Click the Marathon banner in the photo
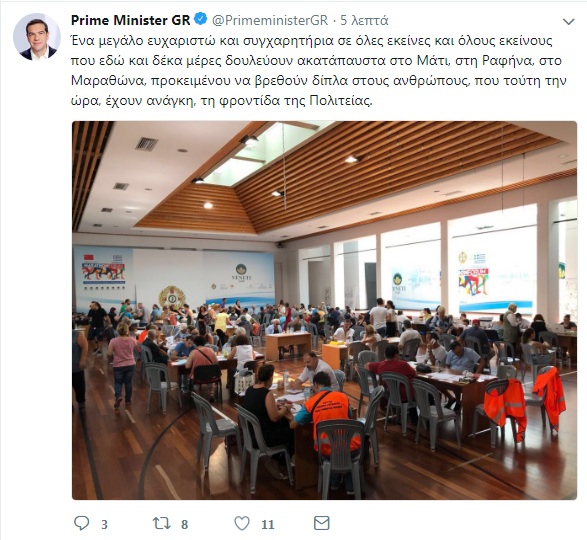The width and height of the screenshot is (587, 540). tap(103, 270)
